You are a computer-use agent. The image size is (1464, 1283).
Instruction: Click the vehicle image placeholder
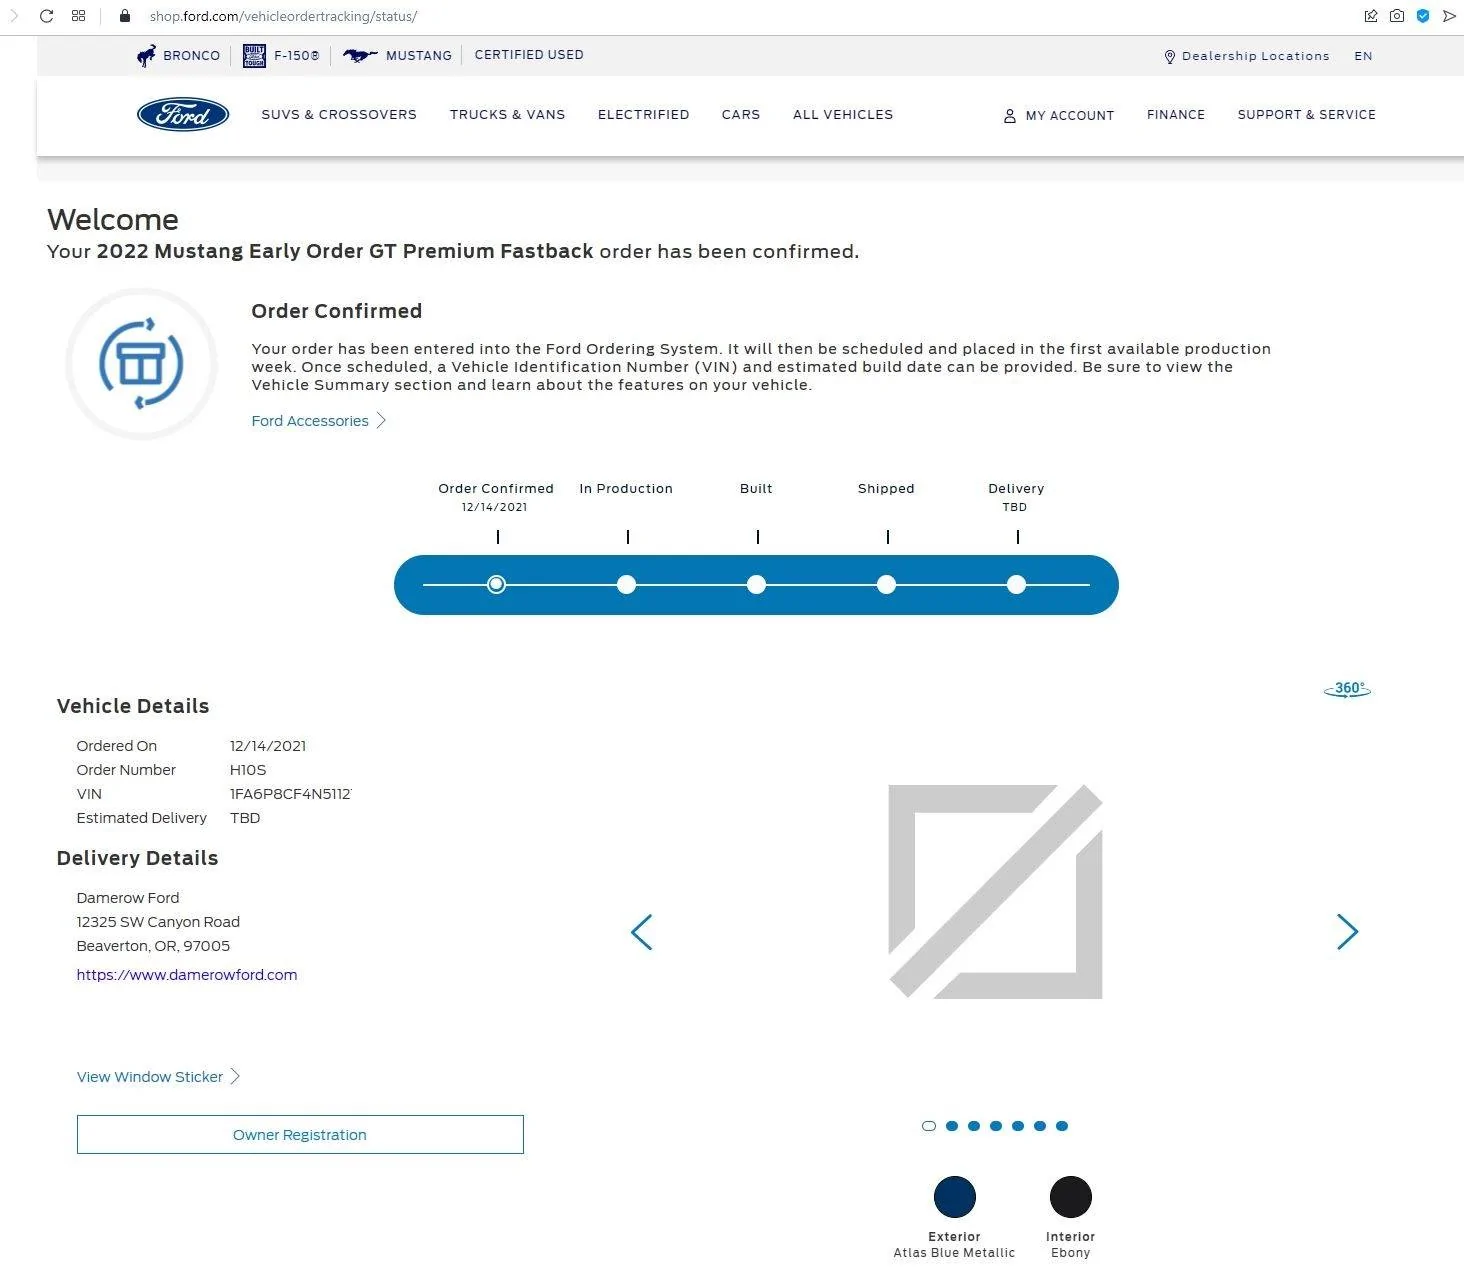click(996, 892)
